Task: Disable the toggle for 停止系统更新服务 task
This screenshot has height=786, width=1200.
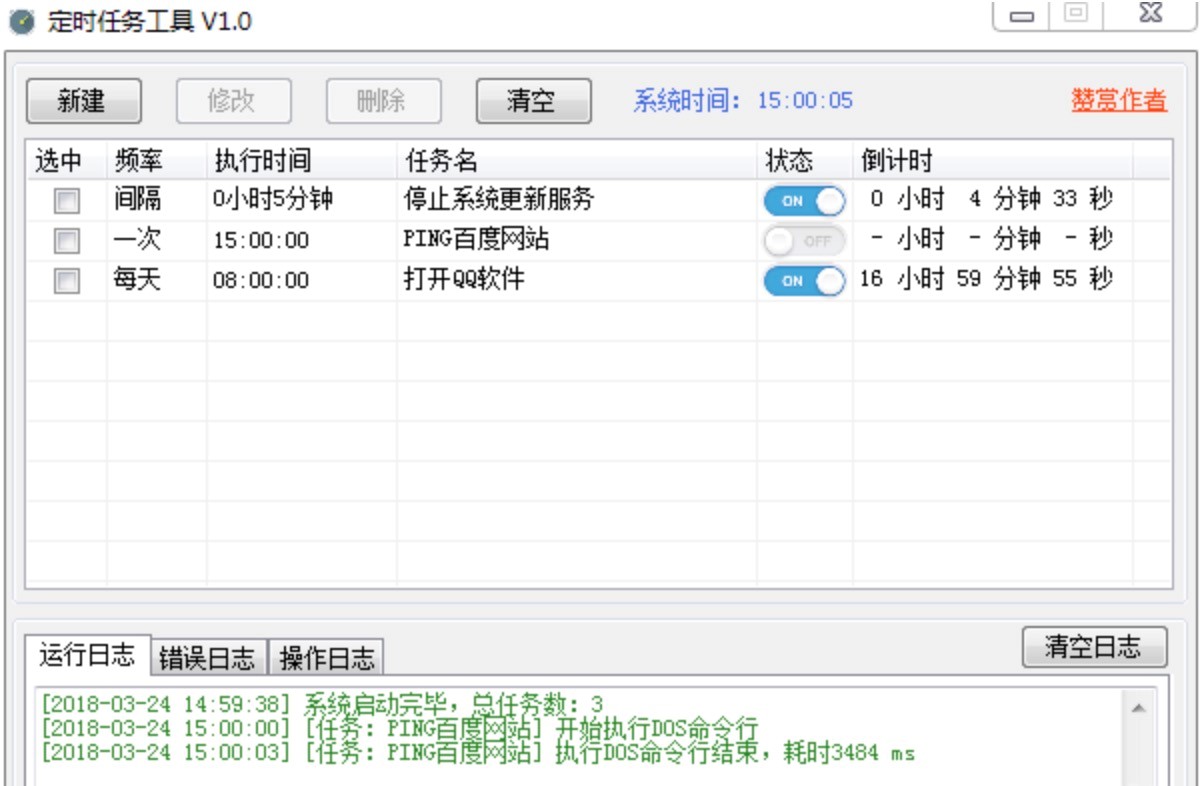Action: pyautogui.click(x=804, y=200)
